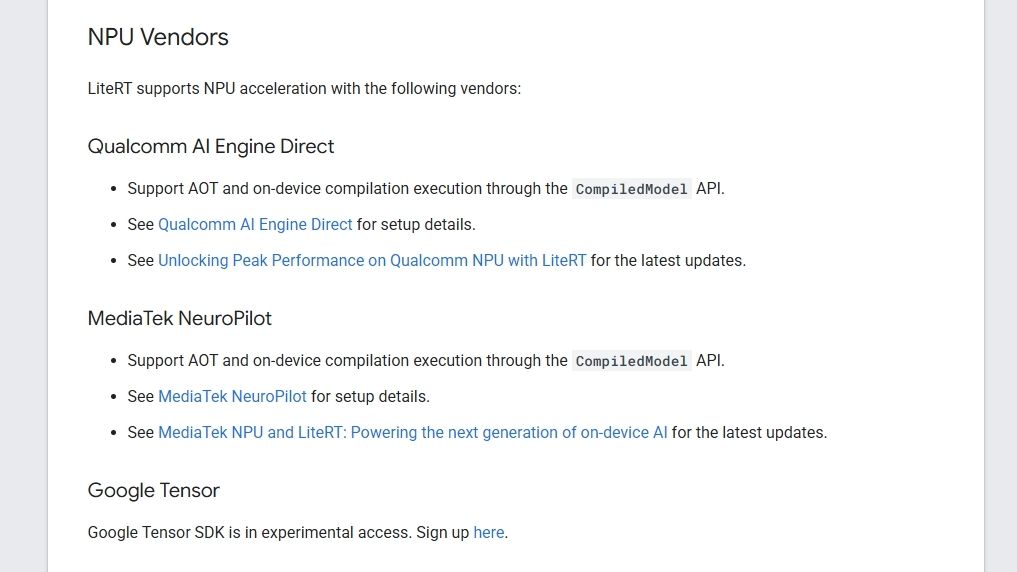
Task: Click CompiledModel code text in Qualcomm section
Action: pyautogui.click(x=632, y=189)
